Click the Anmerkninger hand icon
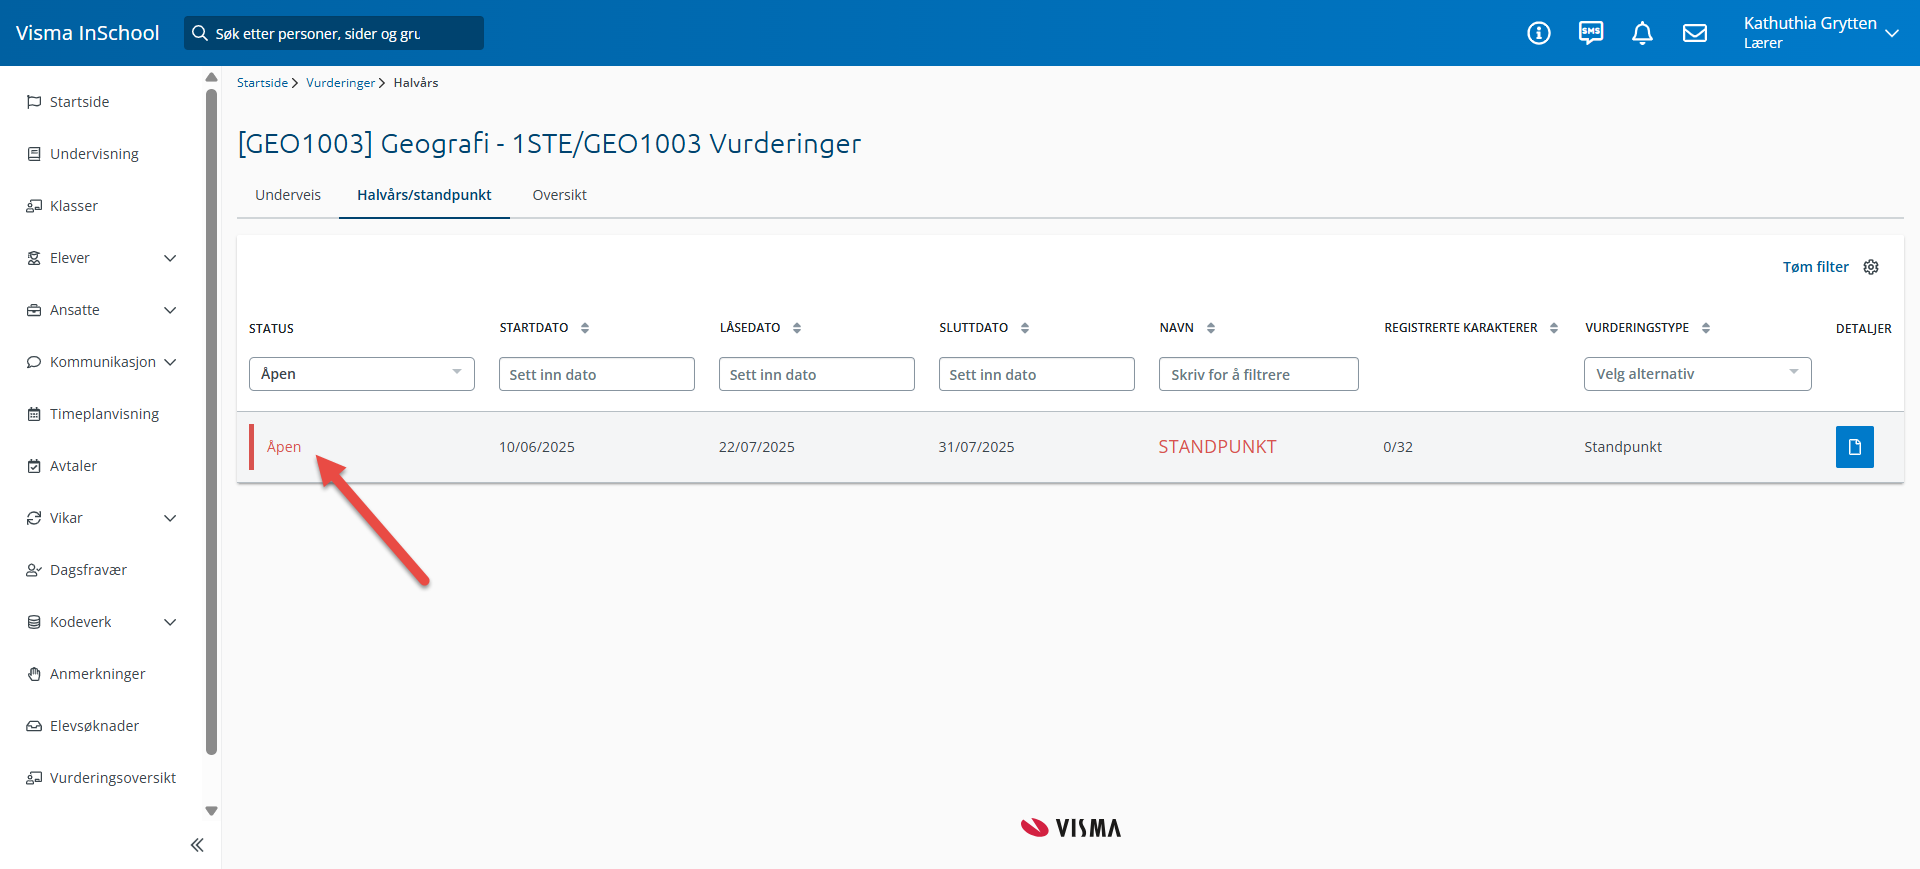The image size is (1920, 869). (34, 674)
